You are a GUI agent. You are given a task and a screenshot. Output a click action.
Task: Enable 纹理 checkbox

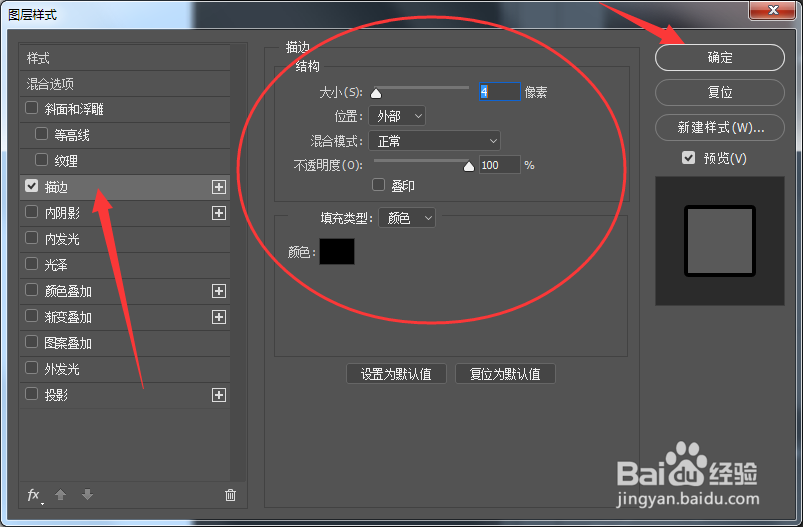click(41, 160)
